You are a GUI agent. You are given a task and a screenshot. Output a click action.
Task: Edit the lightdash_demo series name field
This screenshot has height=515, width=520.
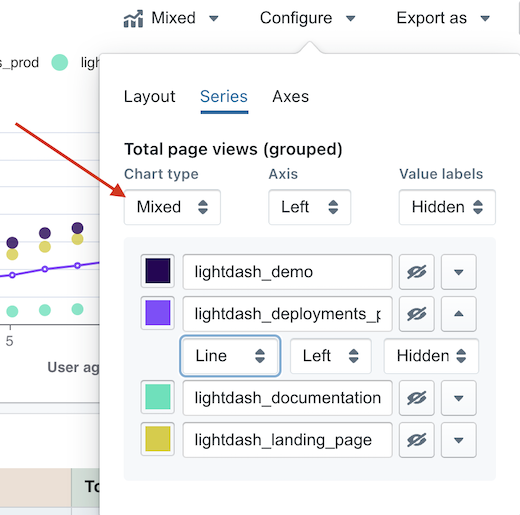287,272
